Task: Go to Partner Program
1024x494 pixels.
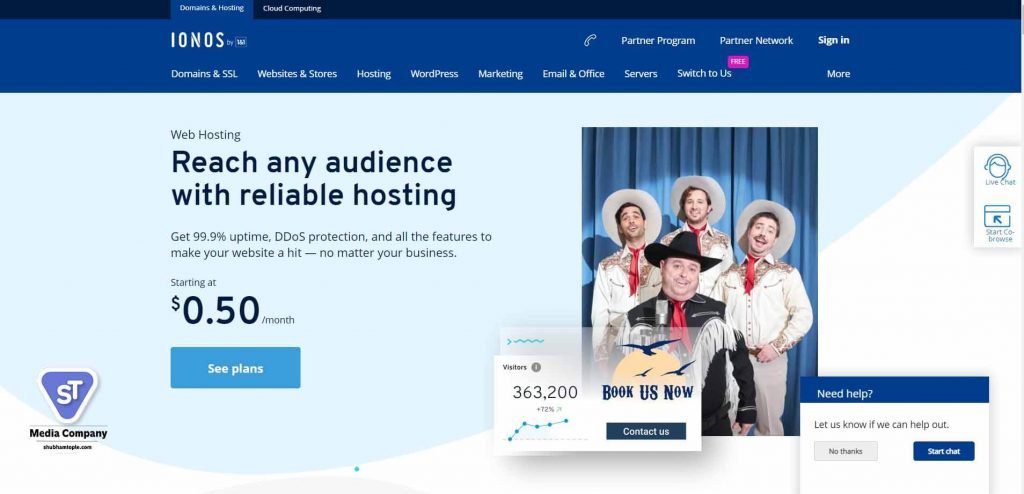Action: [x=658, y=41]
